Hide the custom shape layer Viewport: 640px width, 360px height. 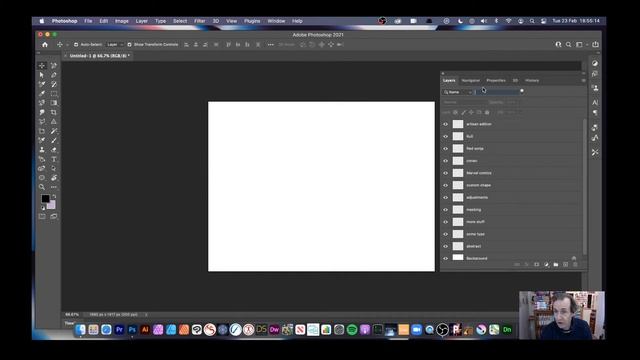coord(446,185)
